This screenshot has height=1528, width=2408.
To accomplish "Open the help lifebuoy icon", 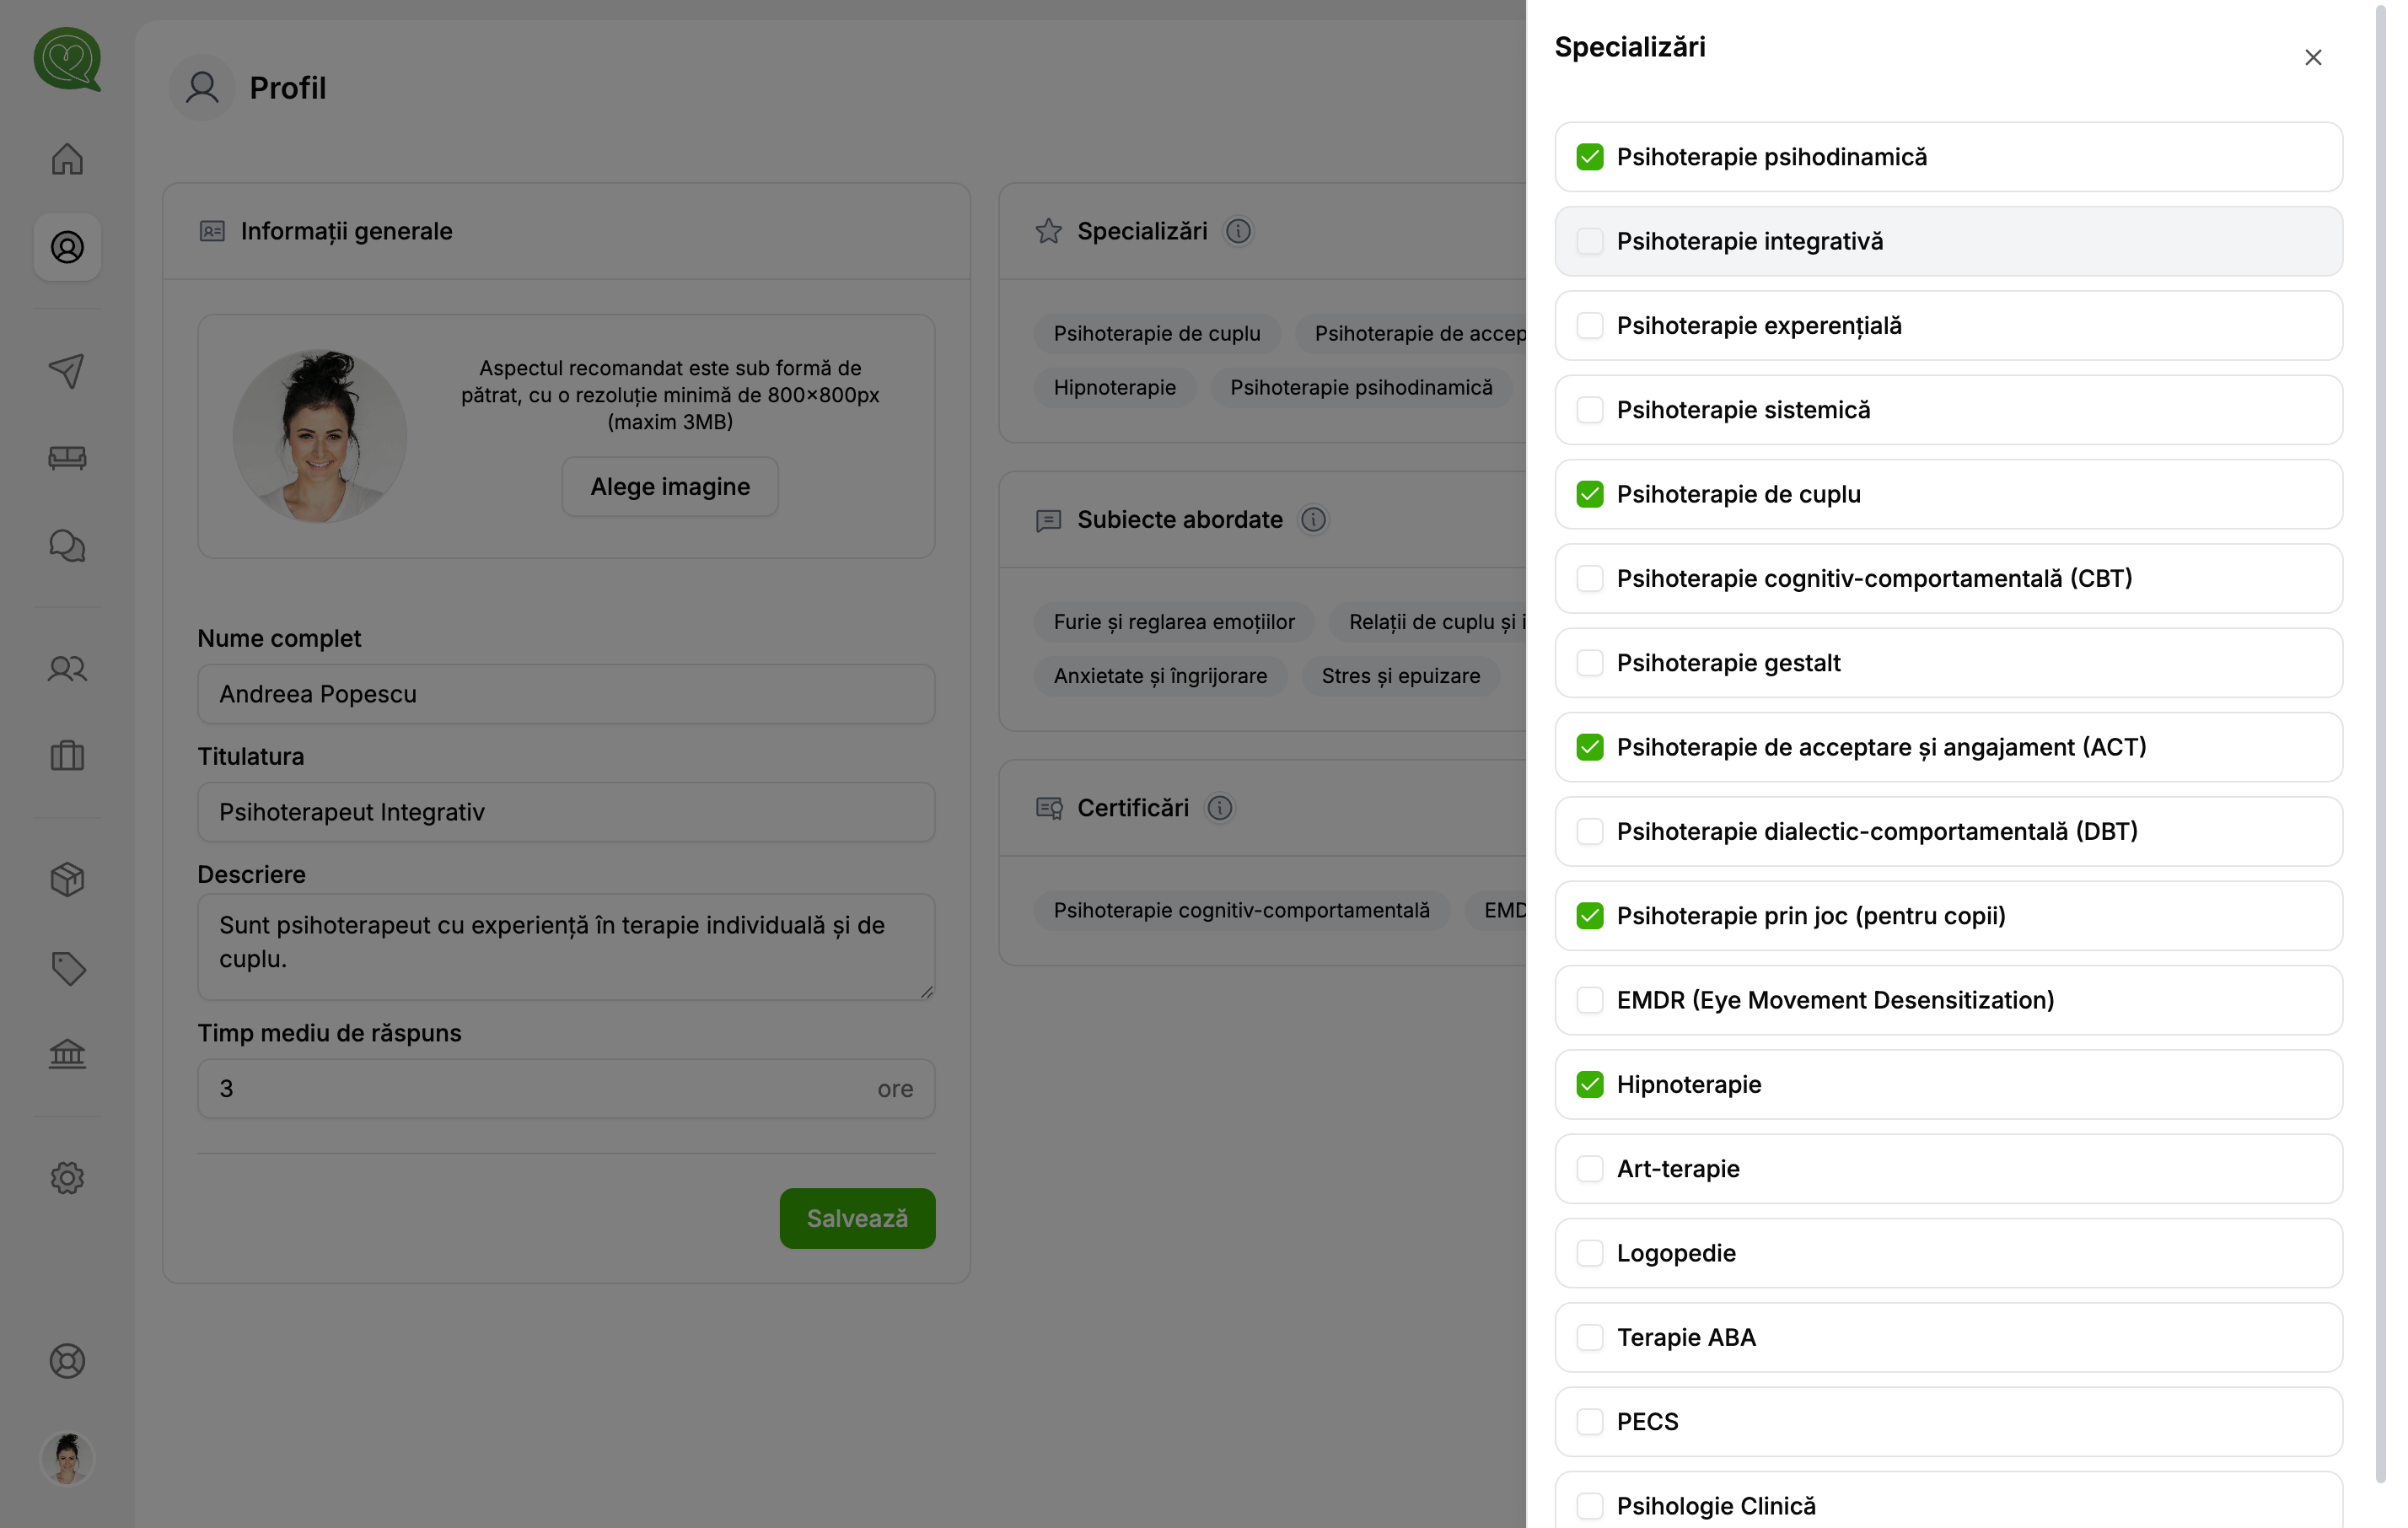I will (67, 1361).
